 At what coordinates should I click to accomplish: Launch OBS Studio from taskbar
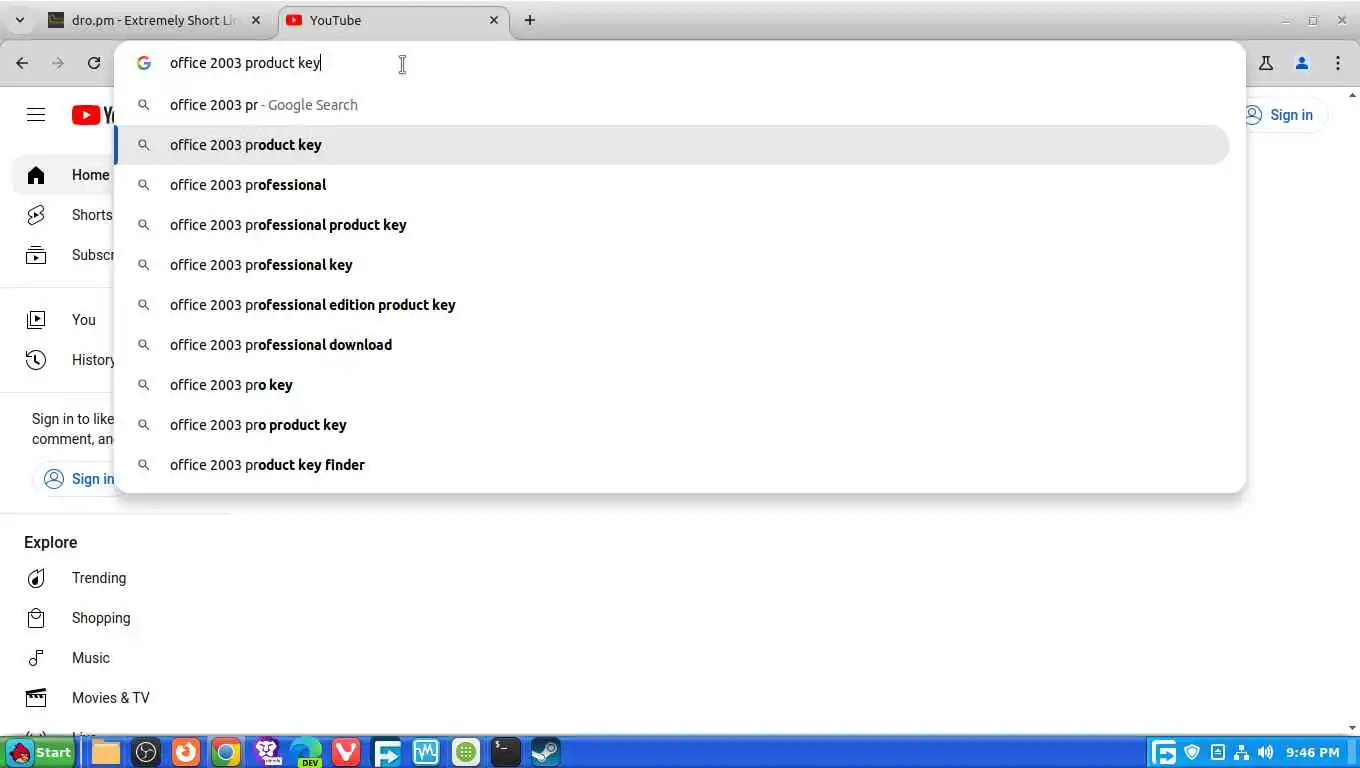tap(146, 752)
